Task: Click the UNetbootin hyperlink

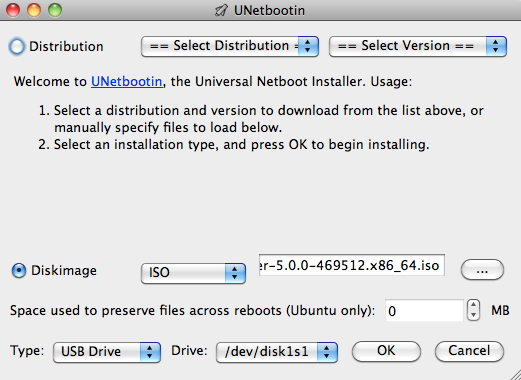Action: (127, 82)
